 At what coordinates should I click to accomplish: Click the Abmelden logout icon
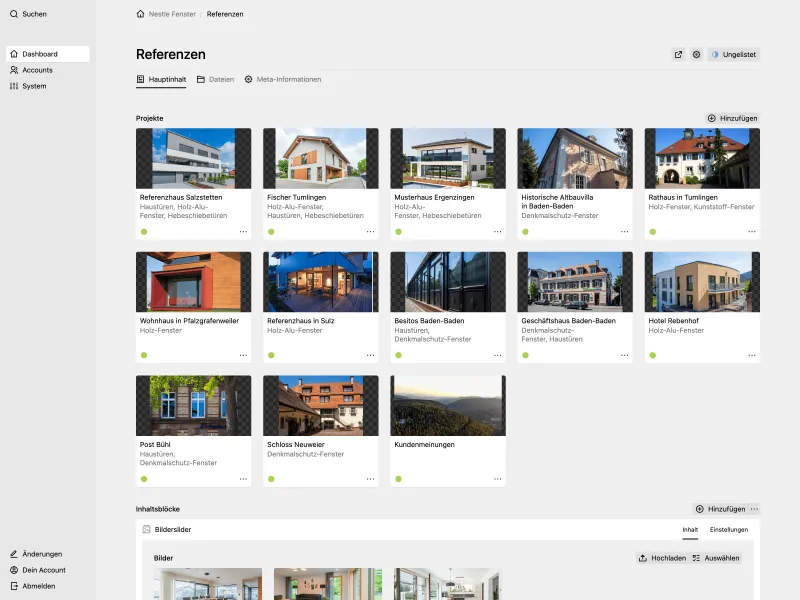13,586
